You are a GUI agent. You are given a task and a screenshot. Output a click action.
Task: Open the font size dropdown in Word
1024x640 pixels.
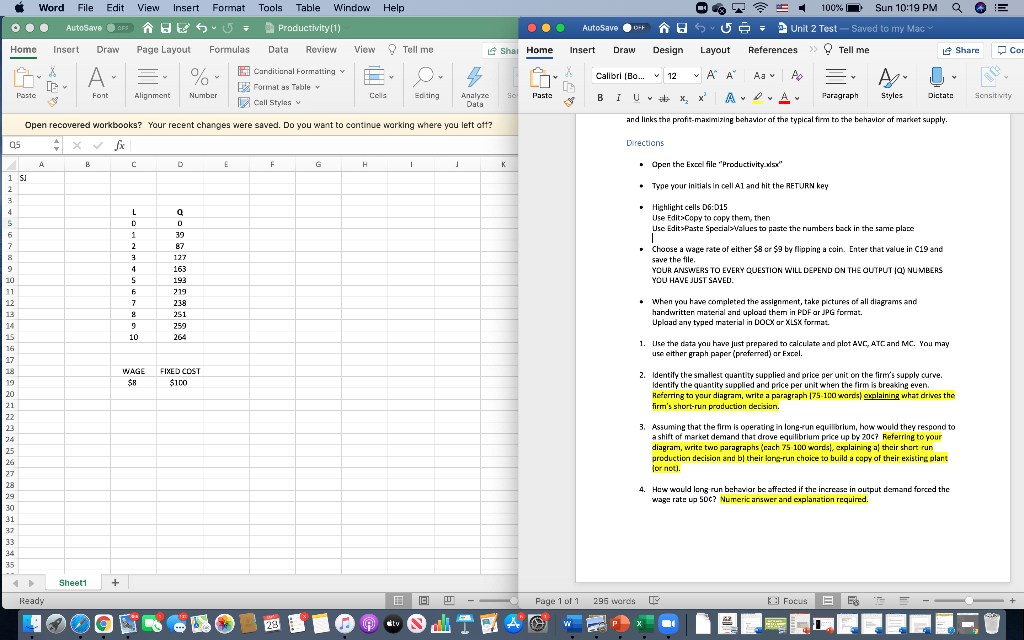click(695, 75)
